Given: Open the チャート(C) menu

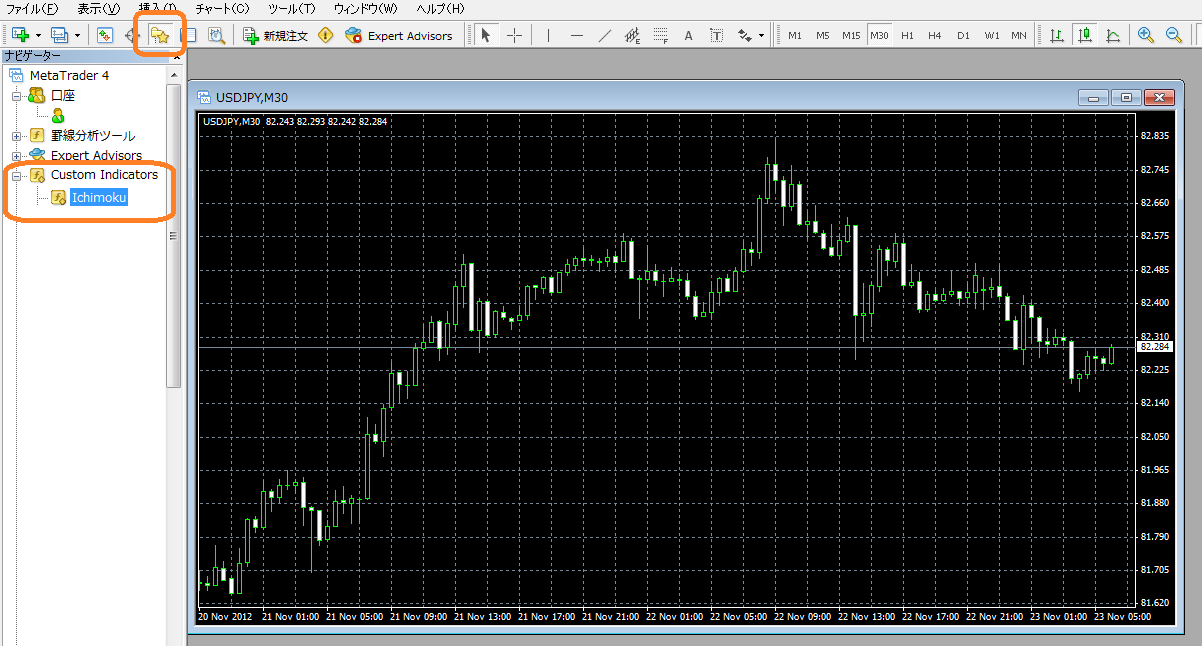Looking at the screenshot, I should pyautogui.click(x=223, y=8).
